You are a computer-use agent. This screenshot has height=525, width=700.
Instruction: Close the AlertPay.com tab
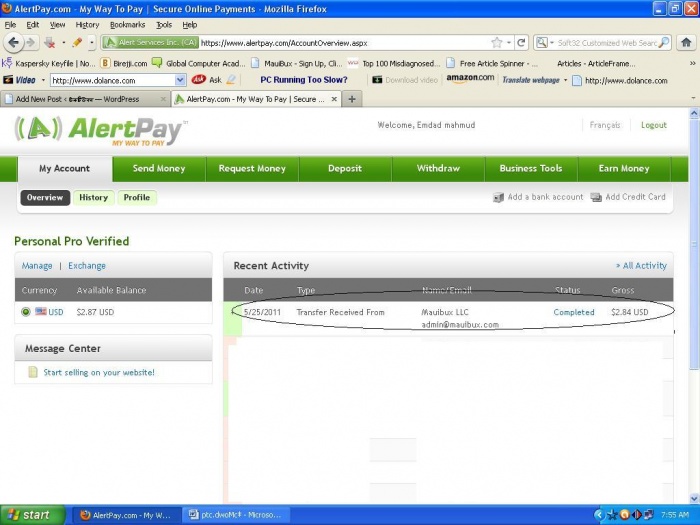tap(334, 99)
